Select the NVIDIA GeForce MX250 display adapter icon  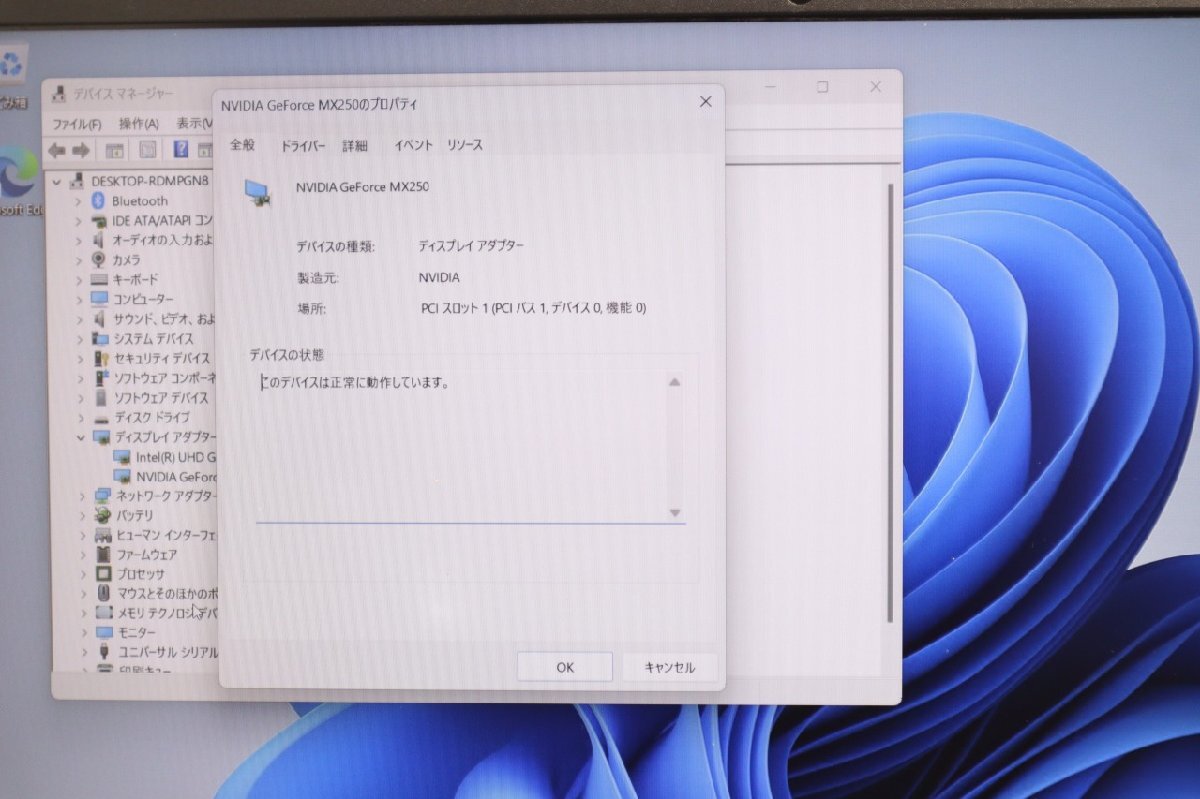(123, 476)
